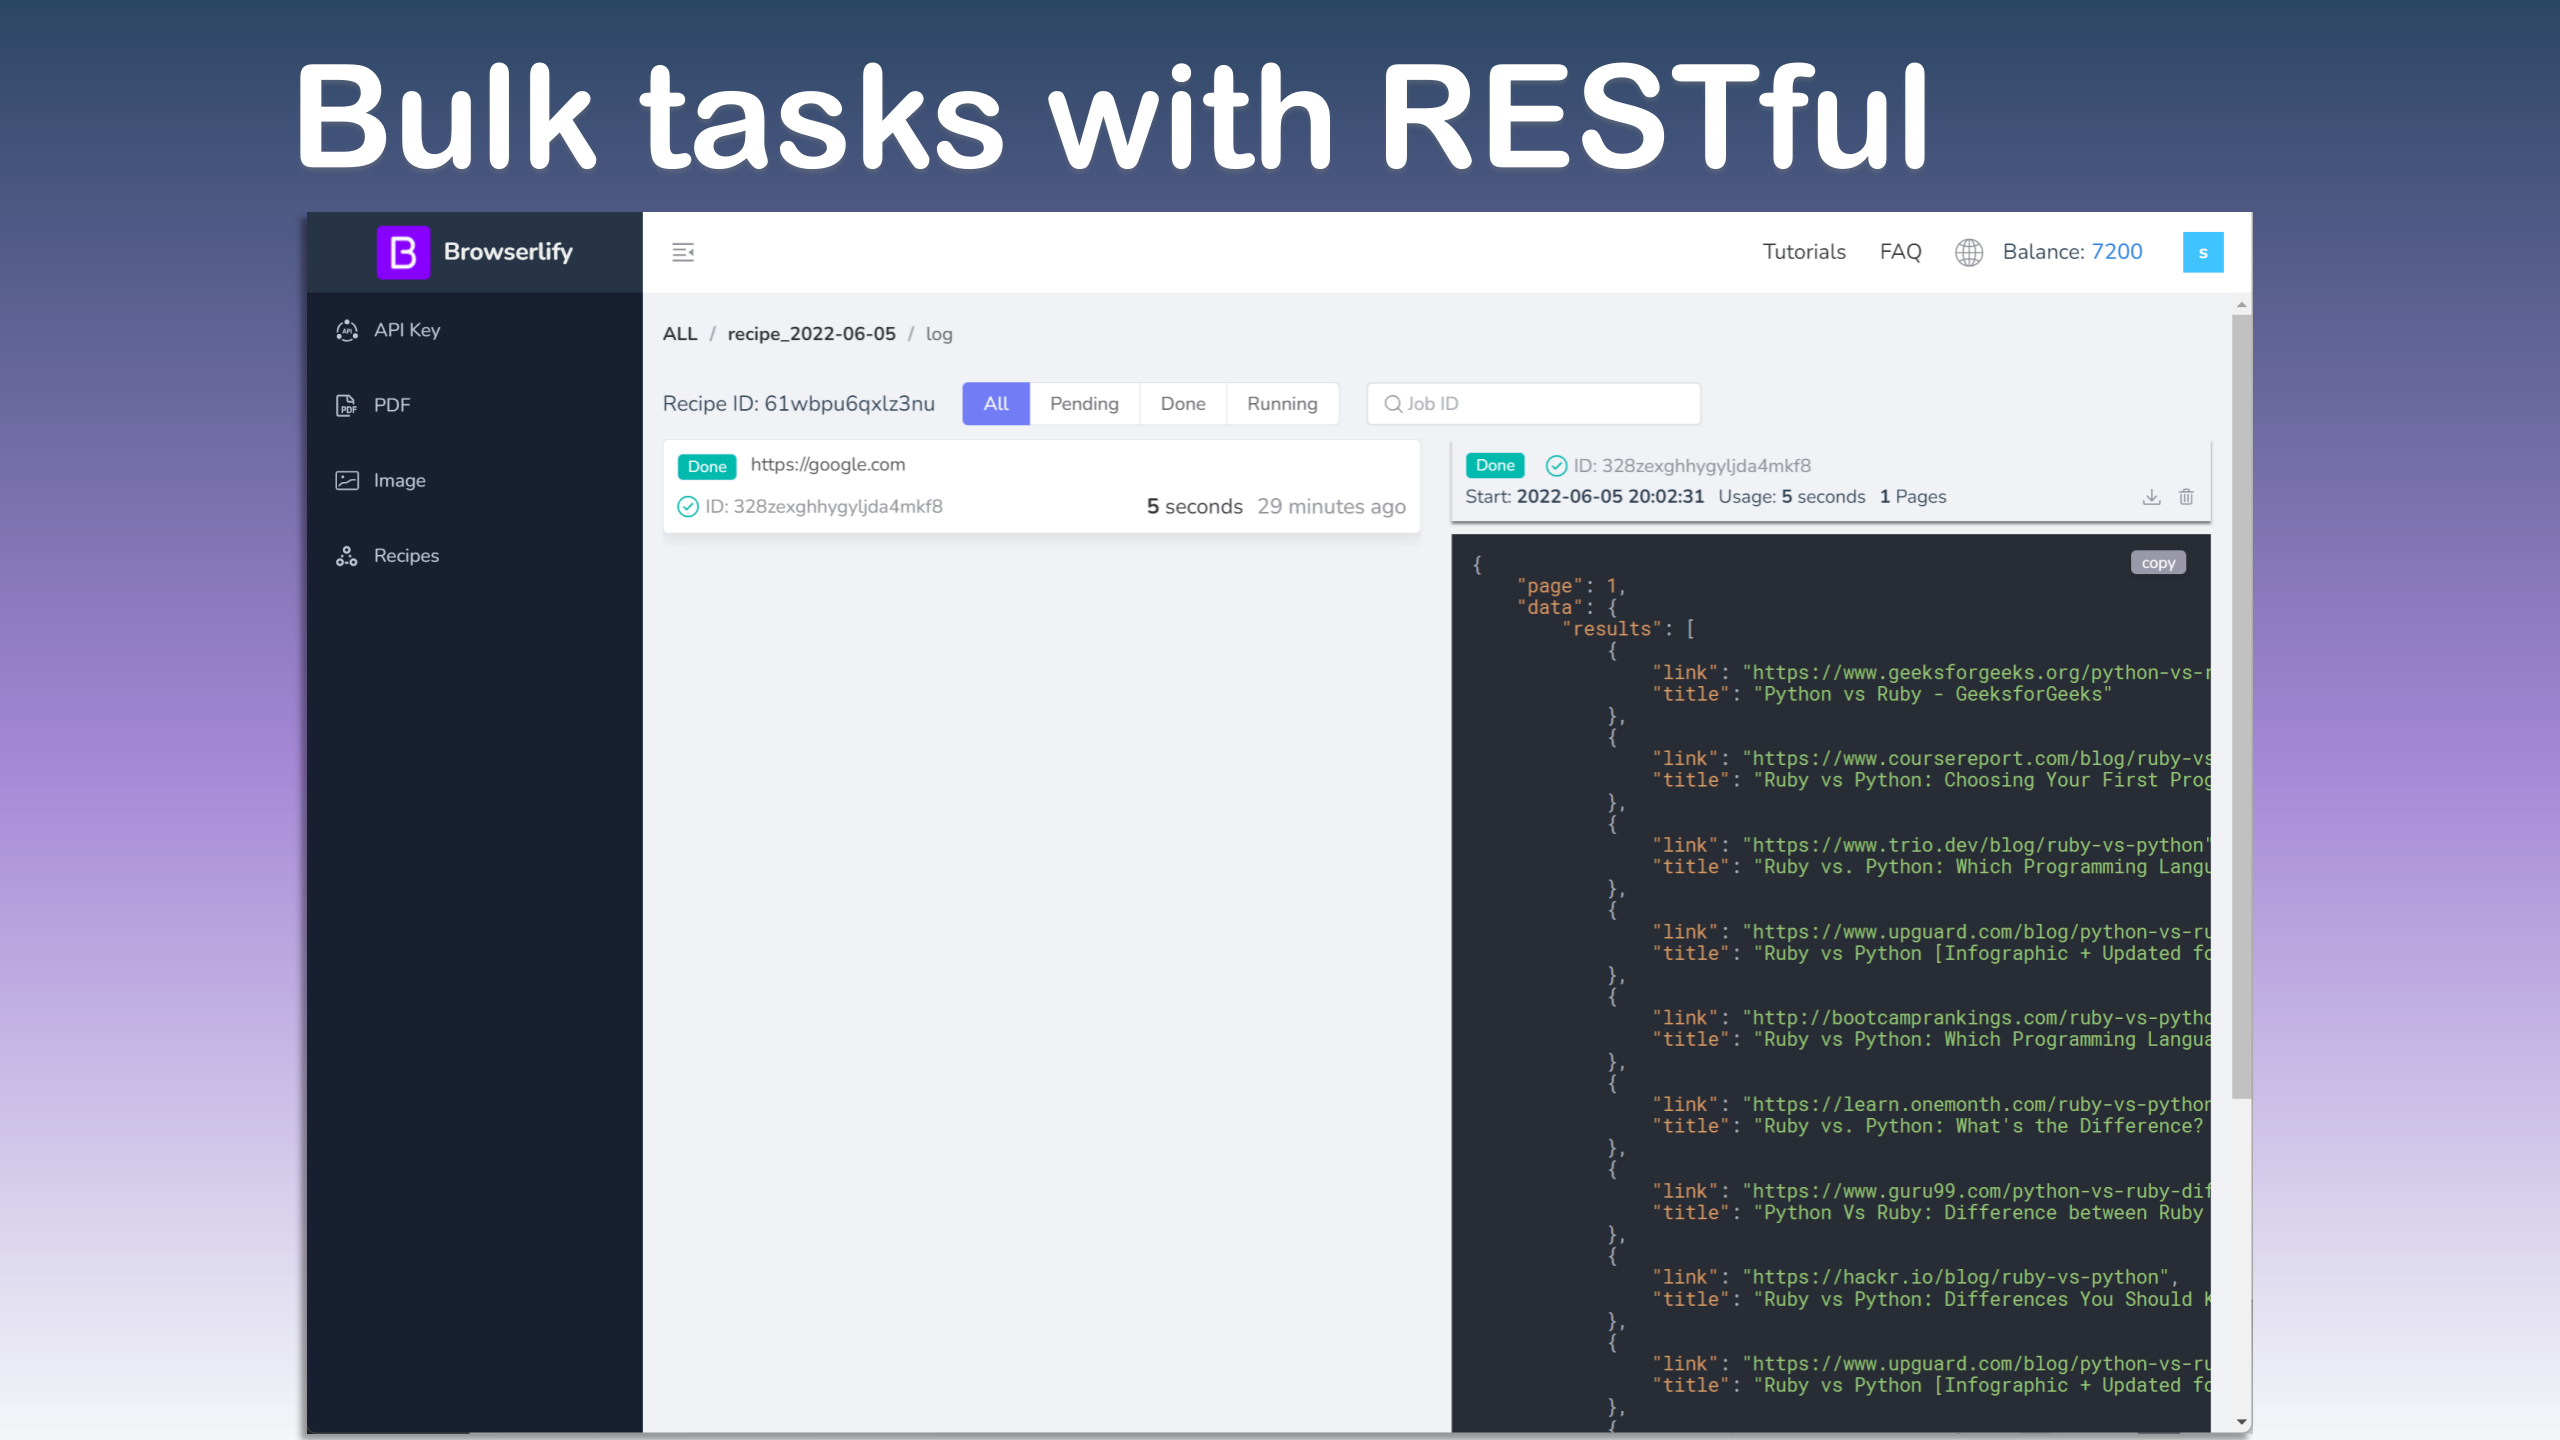Click 'Python vs Ruby - GeeksforGeeks' title line
The width and height of the screenshot is (2560, 1440).
click(1882, 695)
